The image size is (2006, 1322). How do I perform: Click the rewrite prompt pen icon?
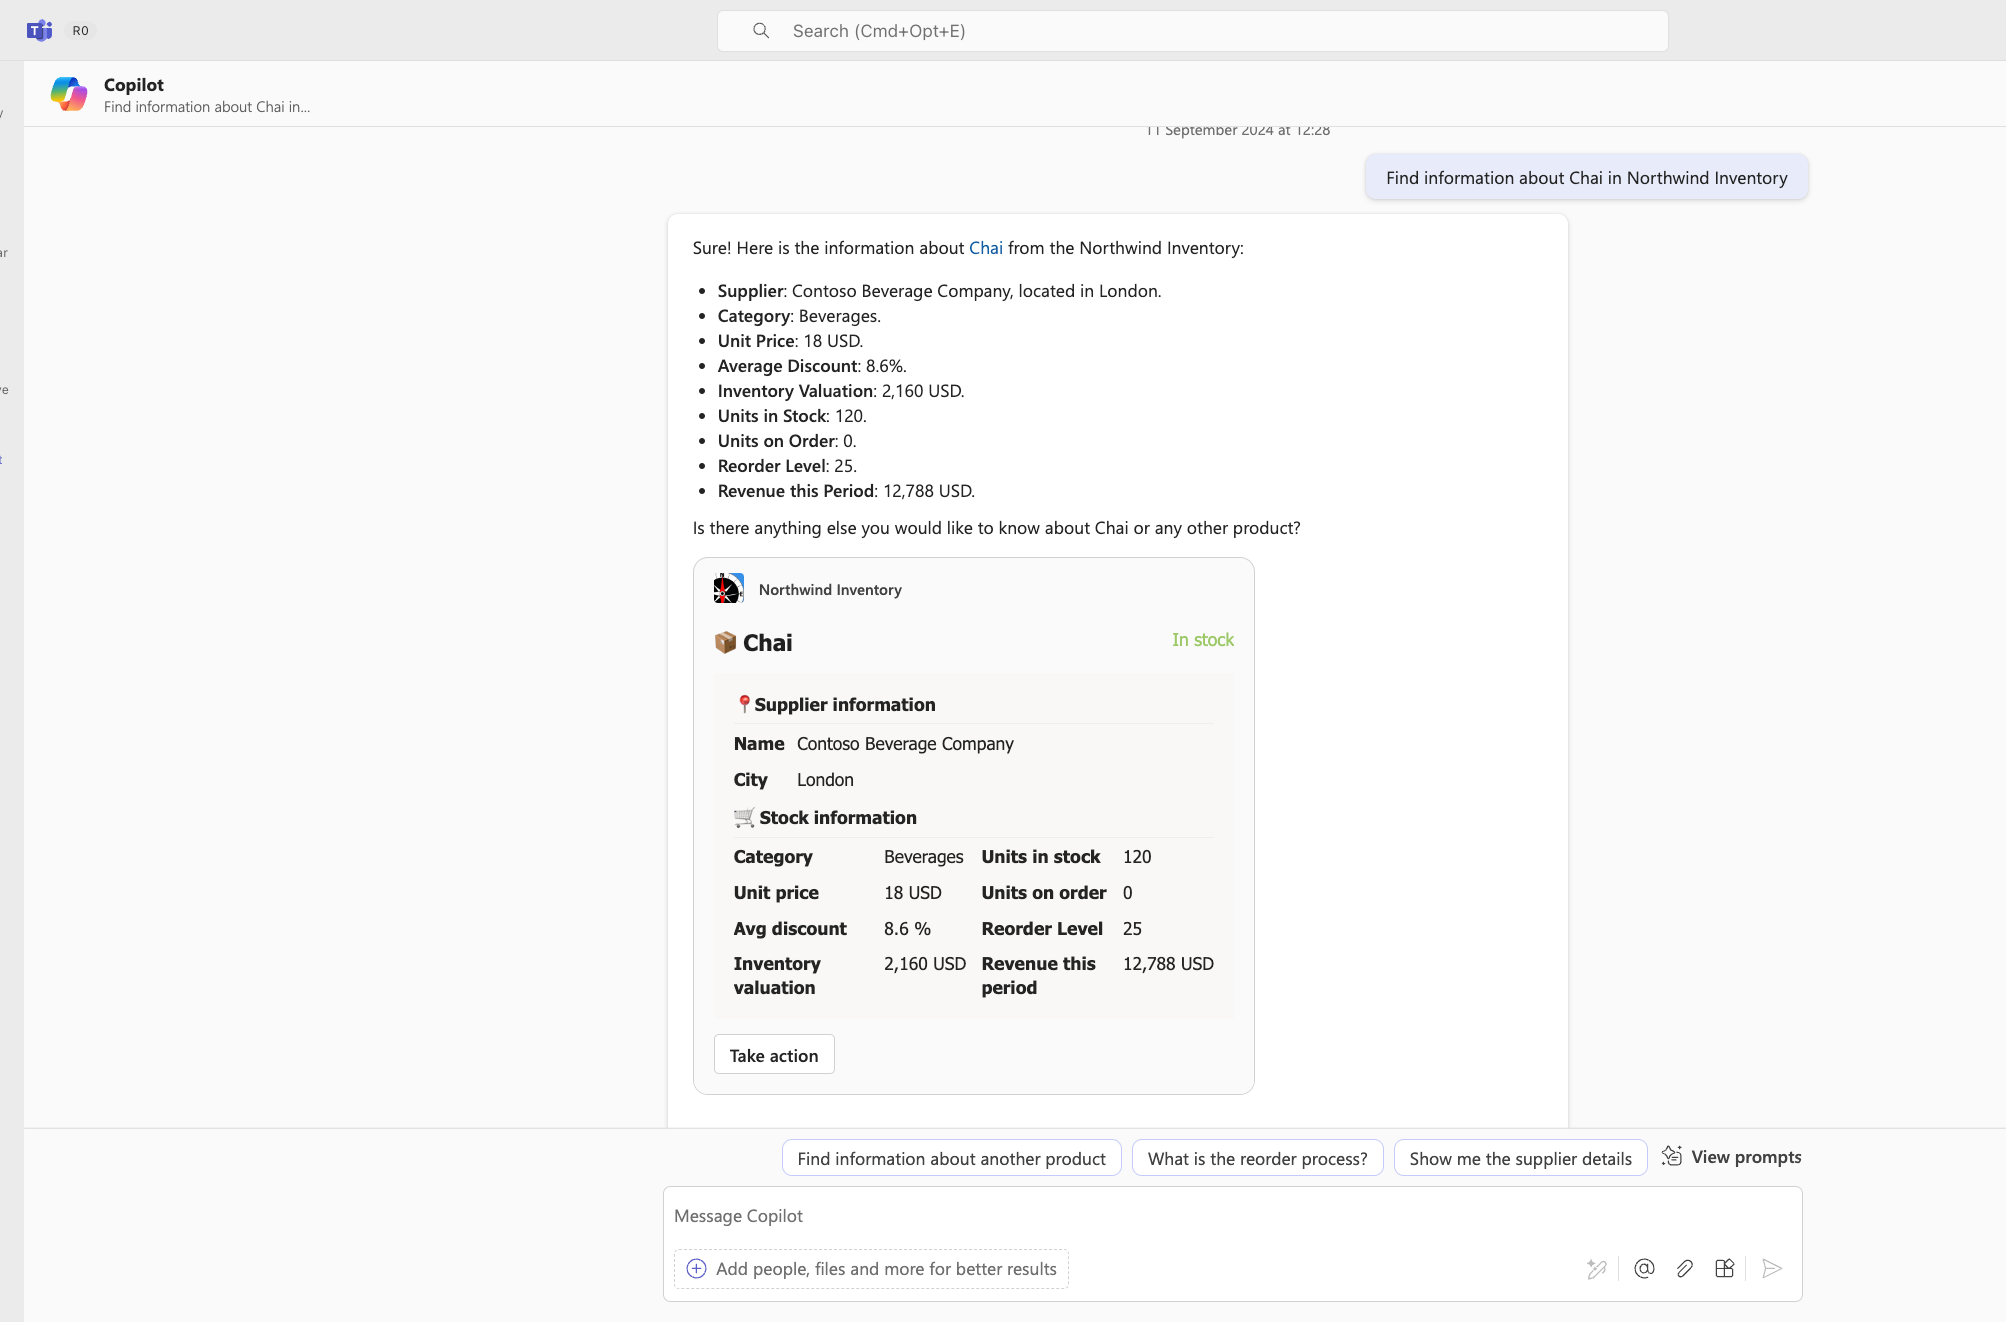pyautogui.click(x=1597, y=1268)
